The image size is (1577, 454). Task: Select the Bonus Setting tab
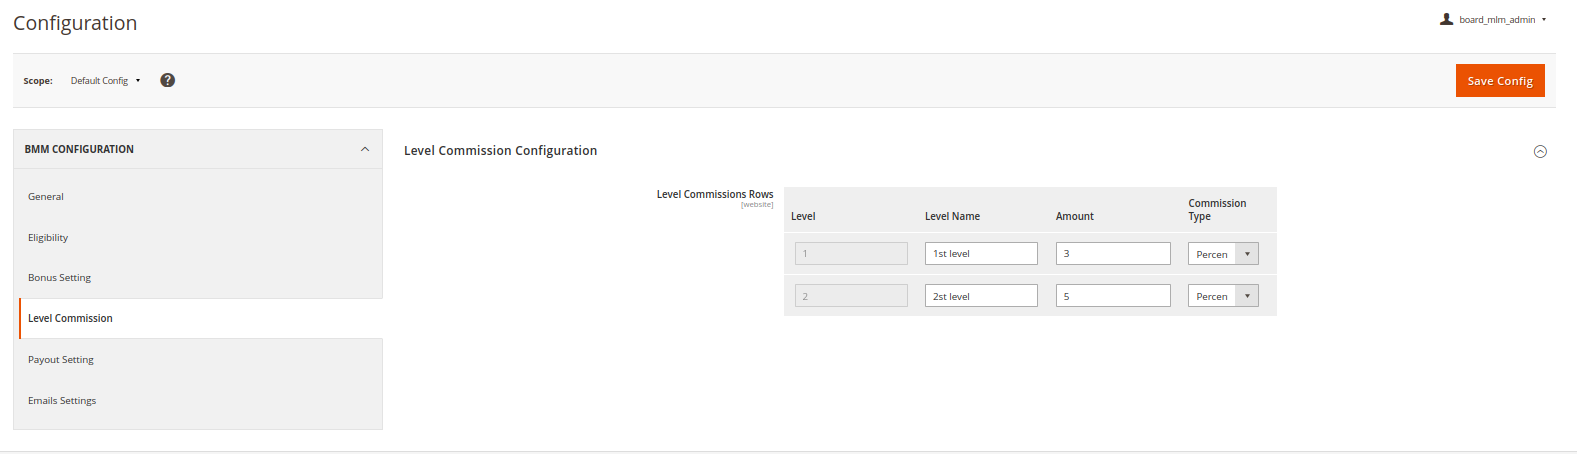(x=60, y=278)
